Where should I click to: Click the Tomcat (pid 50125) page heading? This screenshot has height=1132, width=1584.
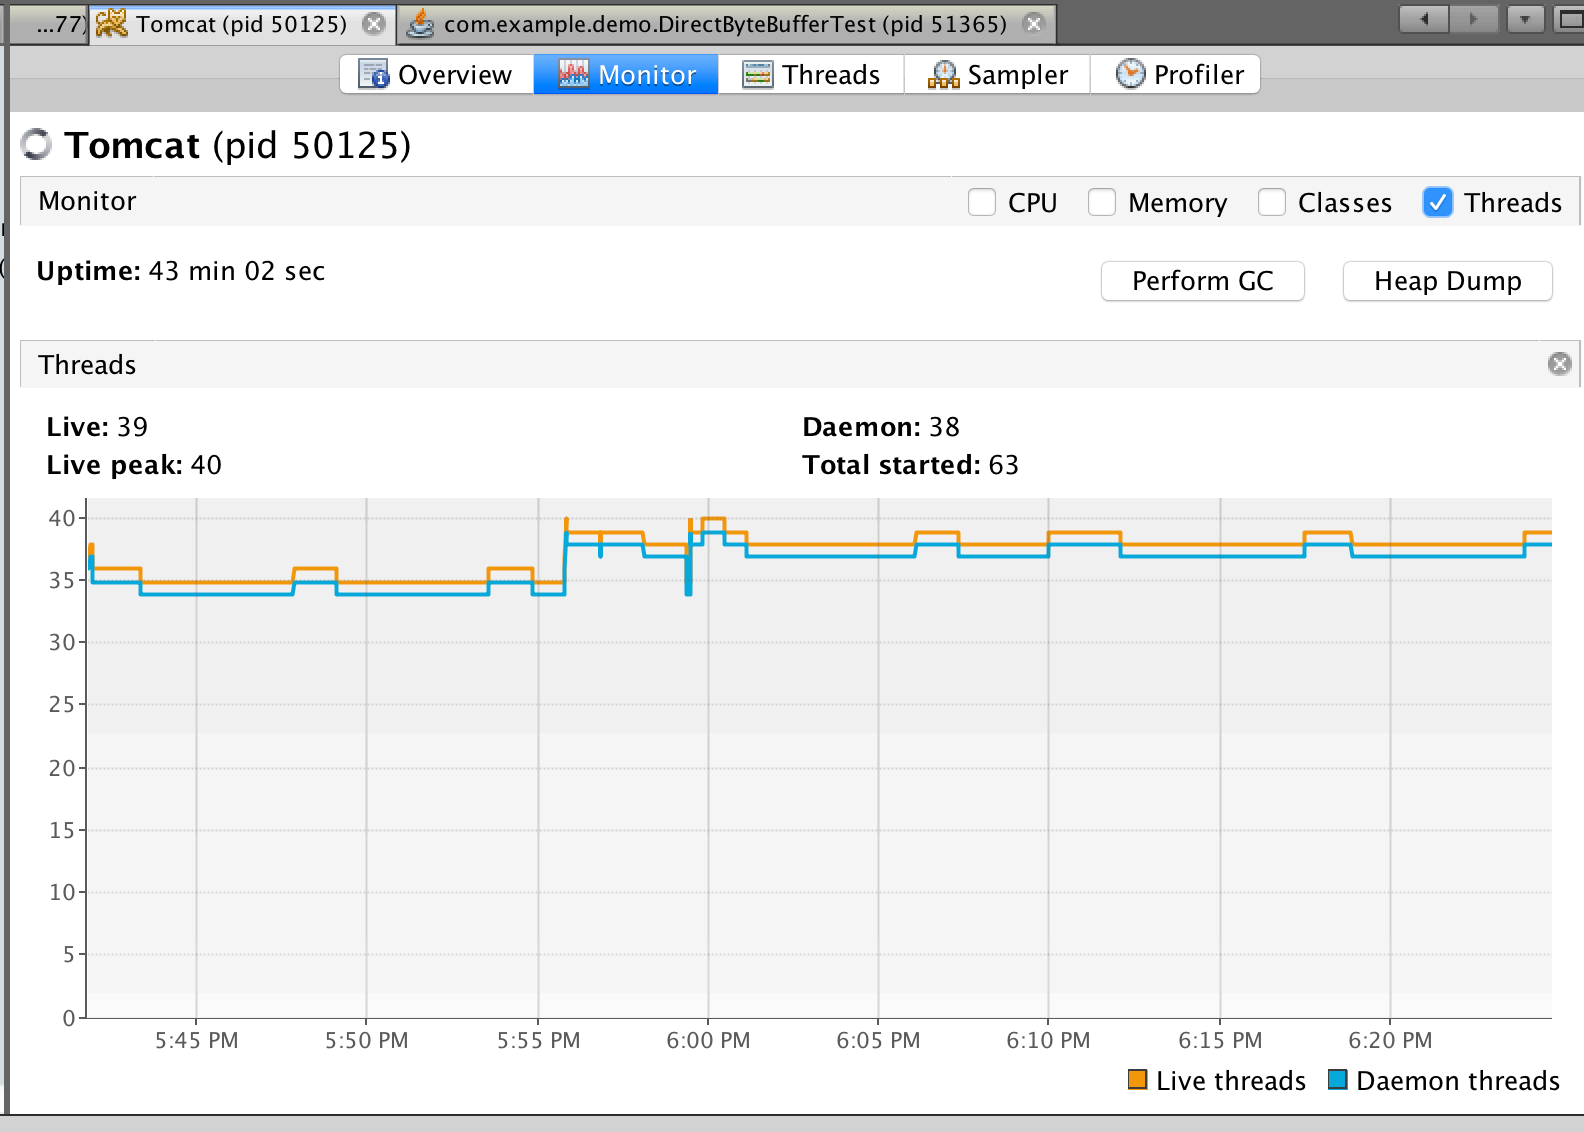coord(238,146)
